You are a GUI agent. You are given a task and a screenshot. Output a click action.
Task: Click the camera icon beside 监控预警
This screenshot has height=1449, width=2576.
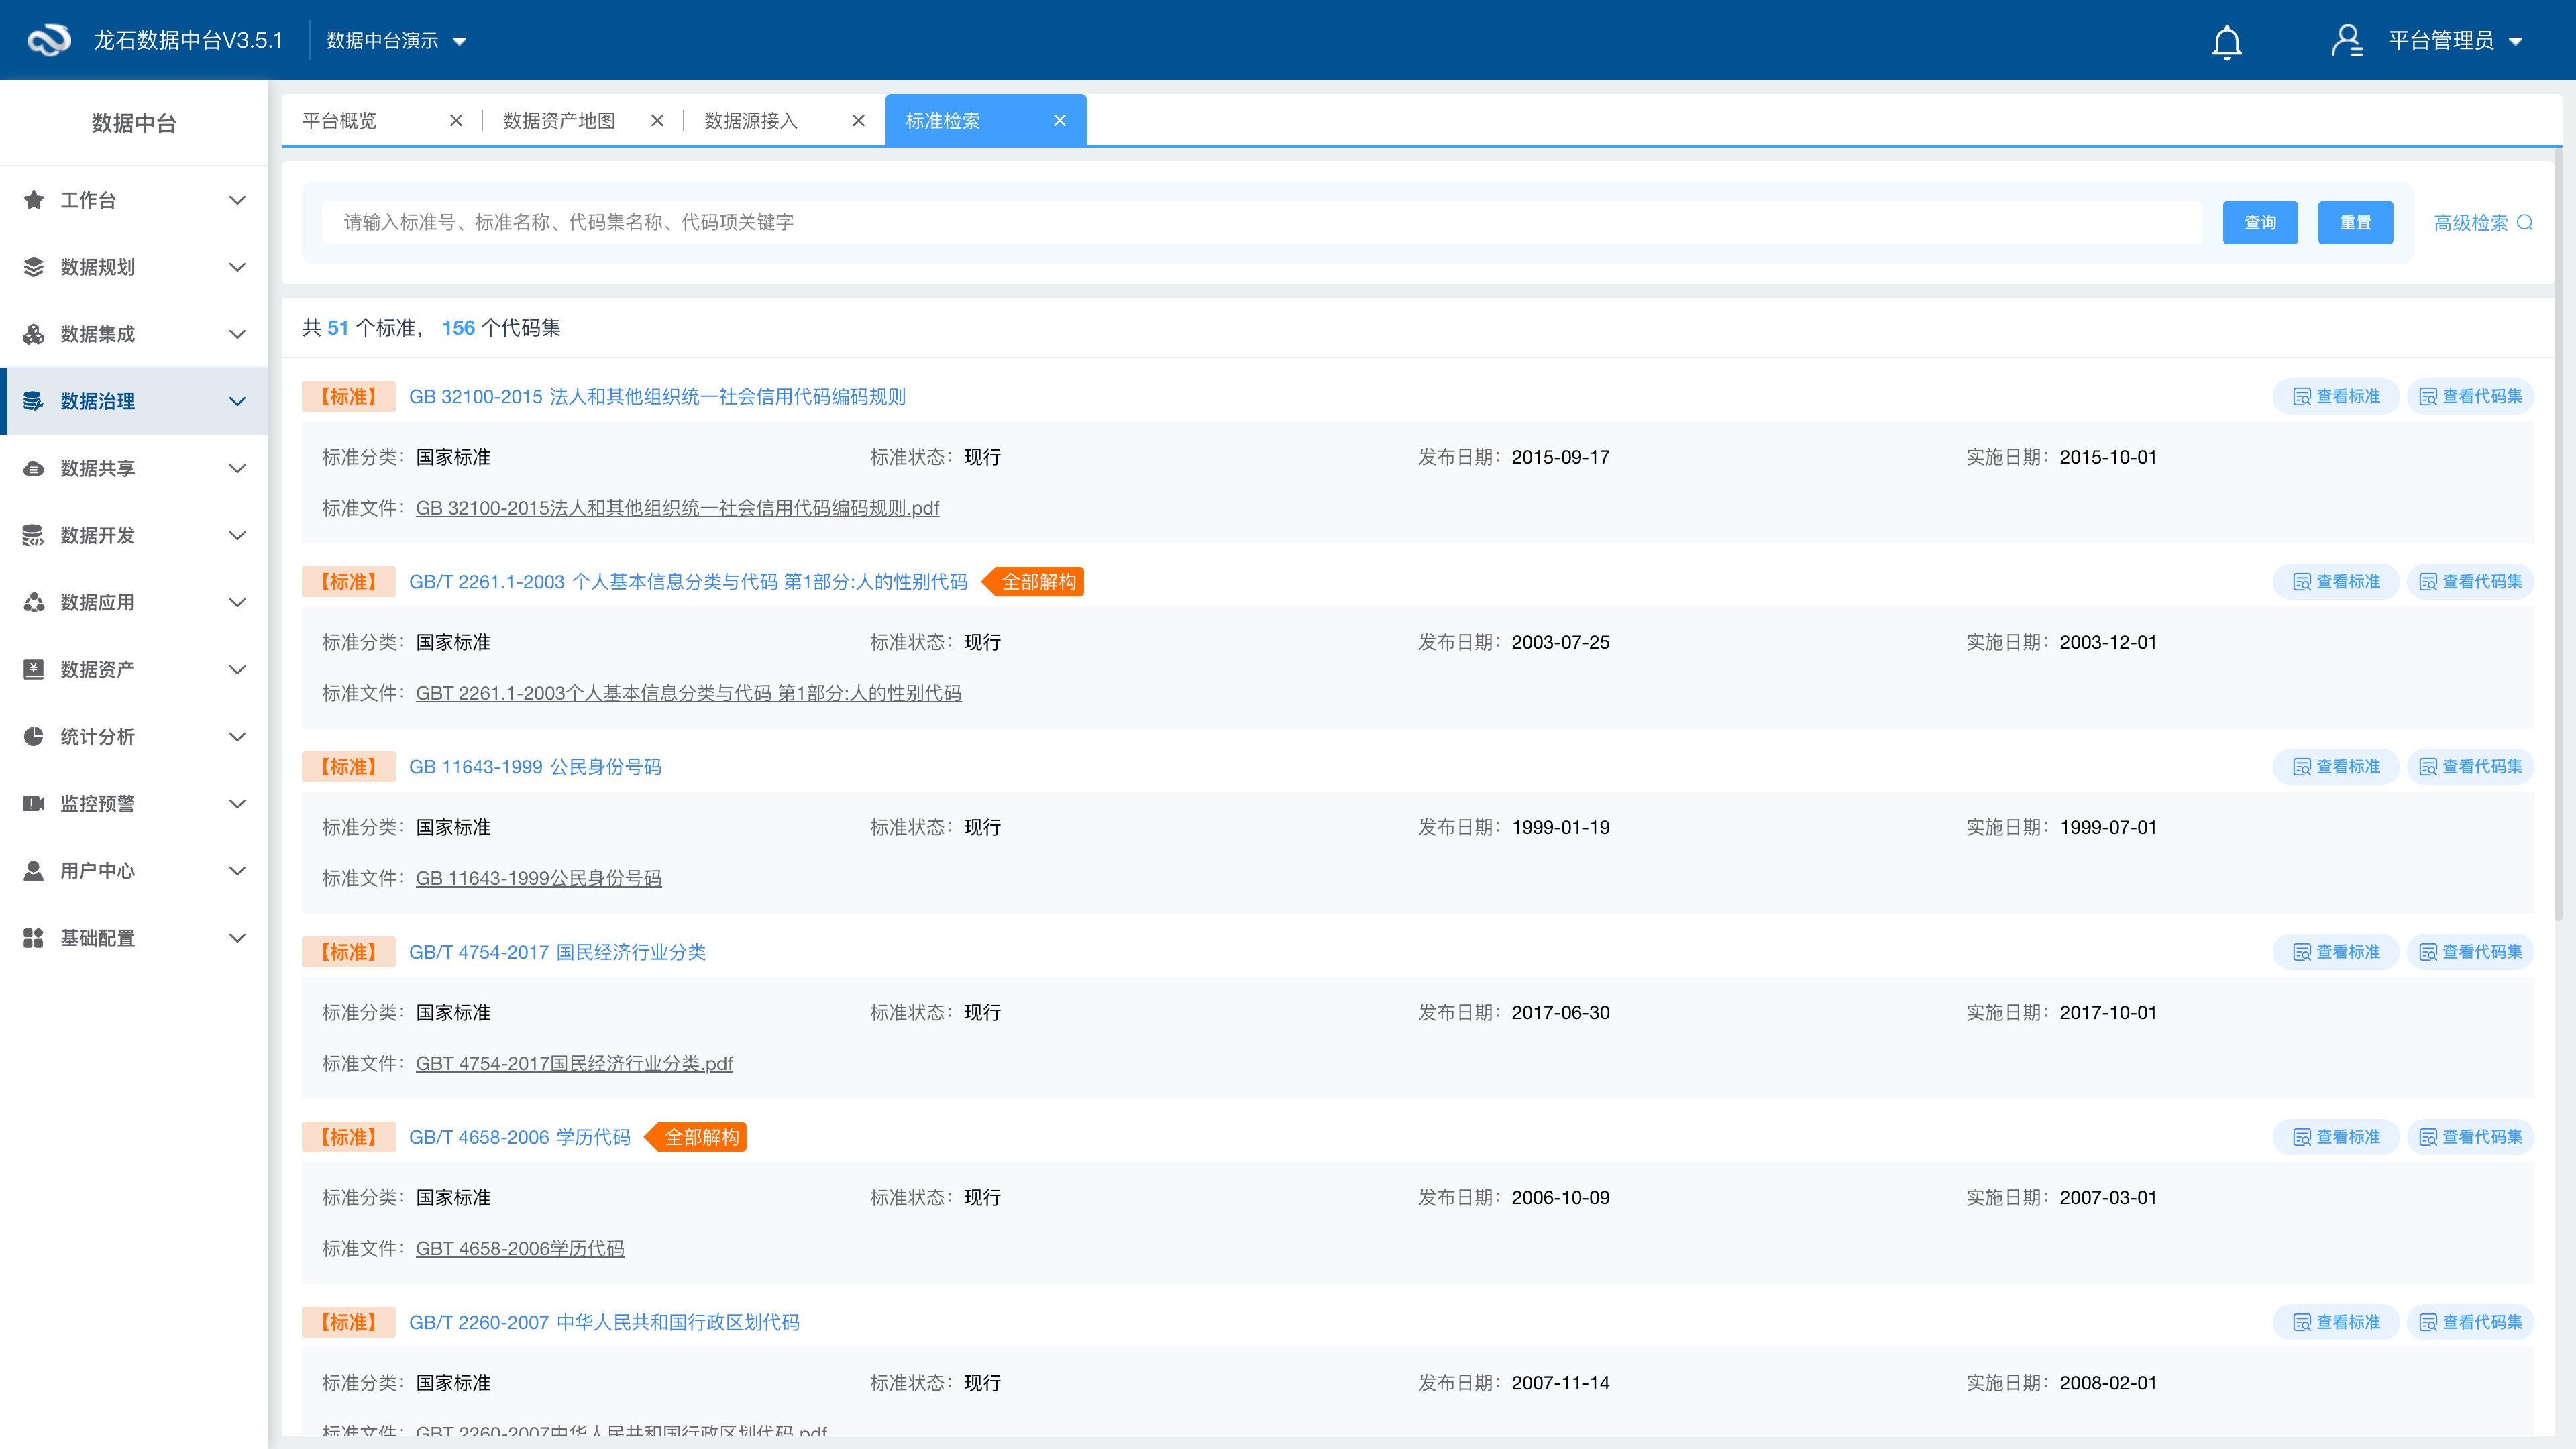[x=34, y=803]
